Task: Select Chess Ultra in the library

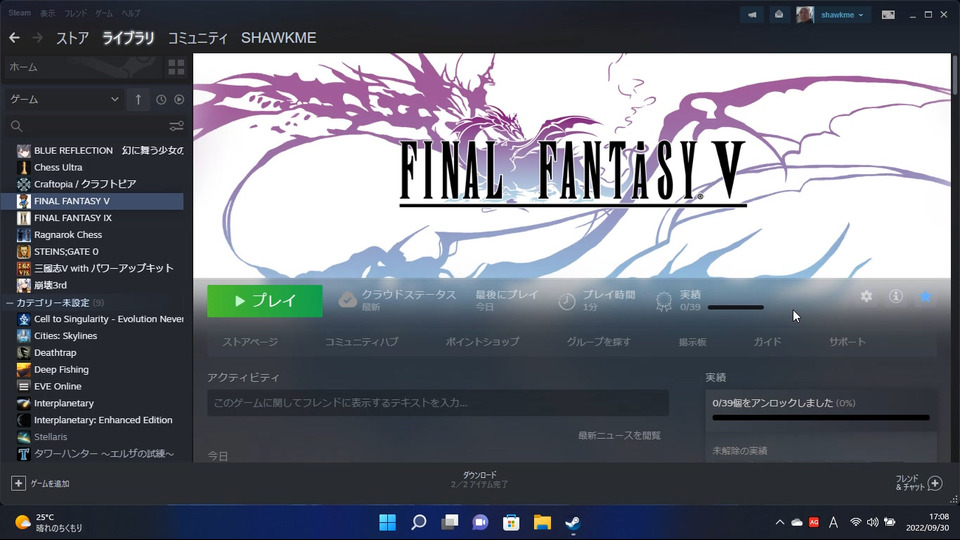Action: pyautogui.click(x=58, y=167)
